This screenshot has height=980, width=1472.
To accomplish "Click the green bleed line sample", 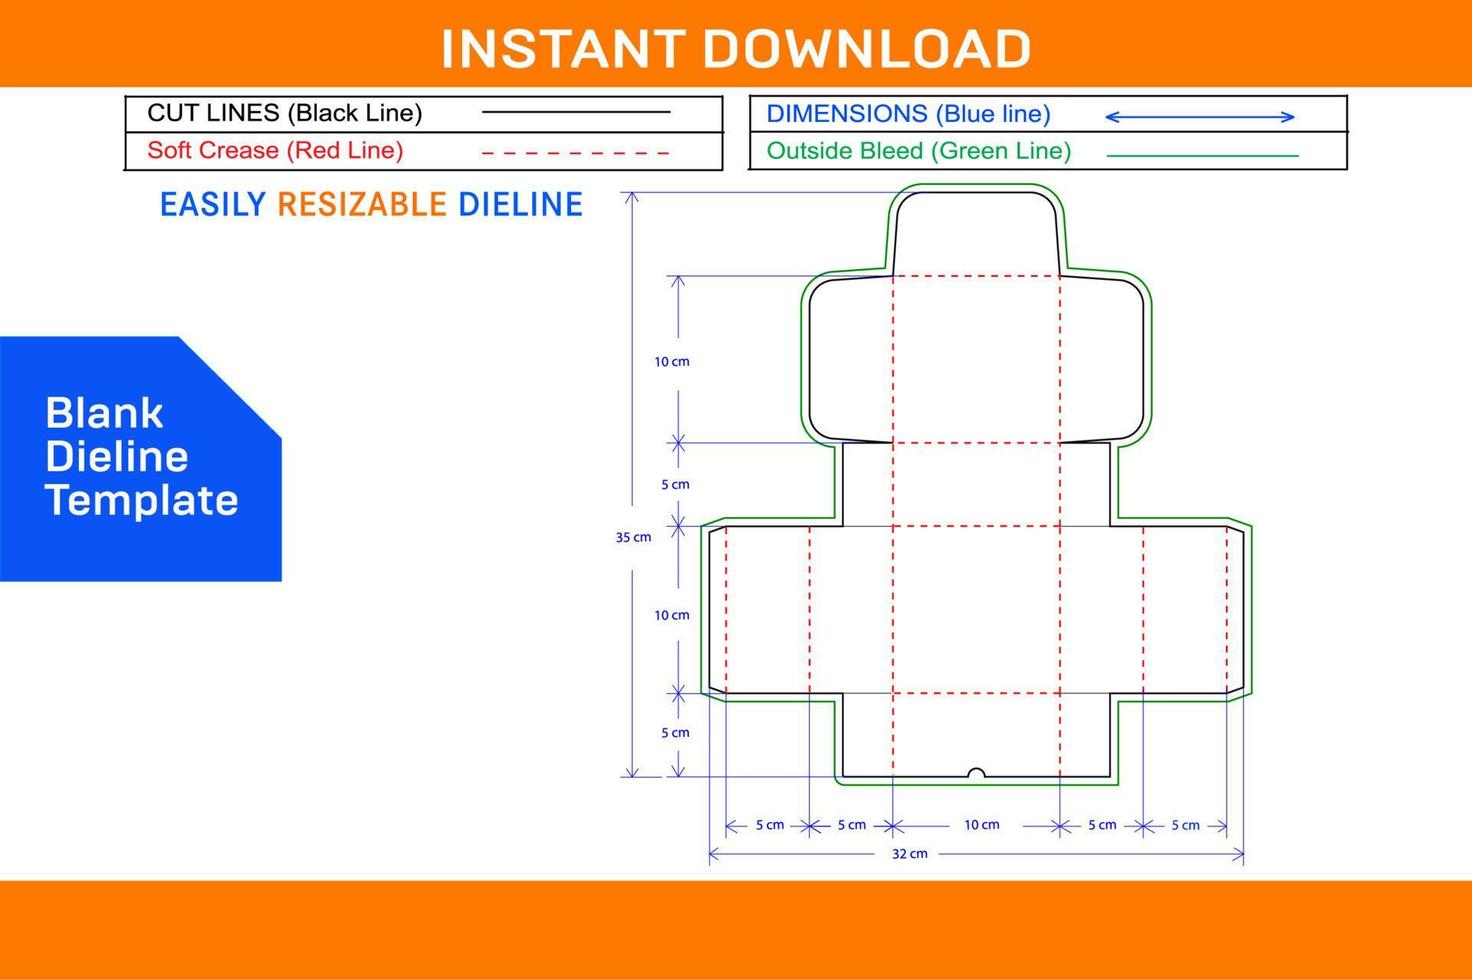I will 1203,155.
